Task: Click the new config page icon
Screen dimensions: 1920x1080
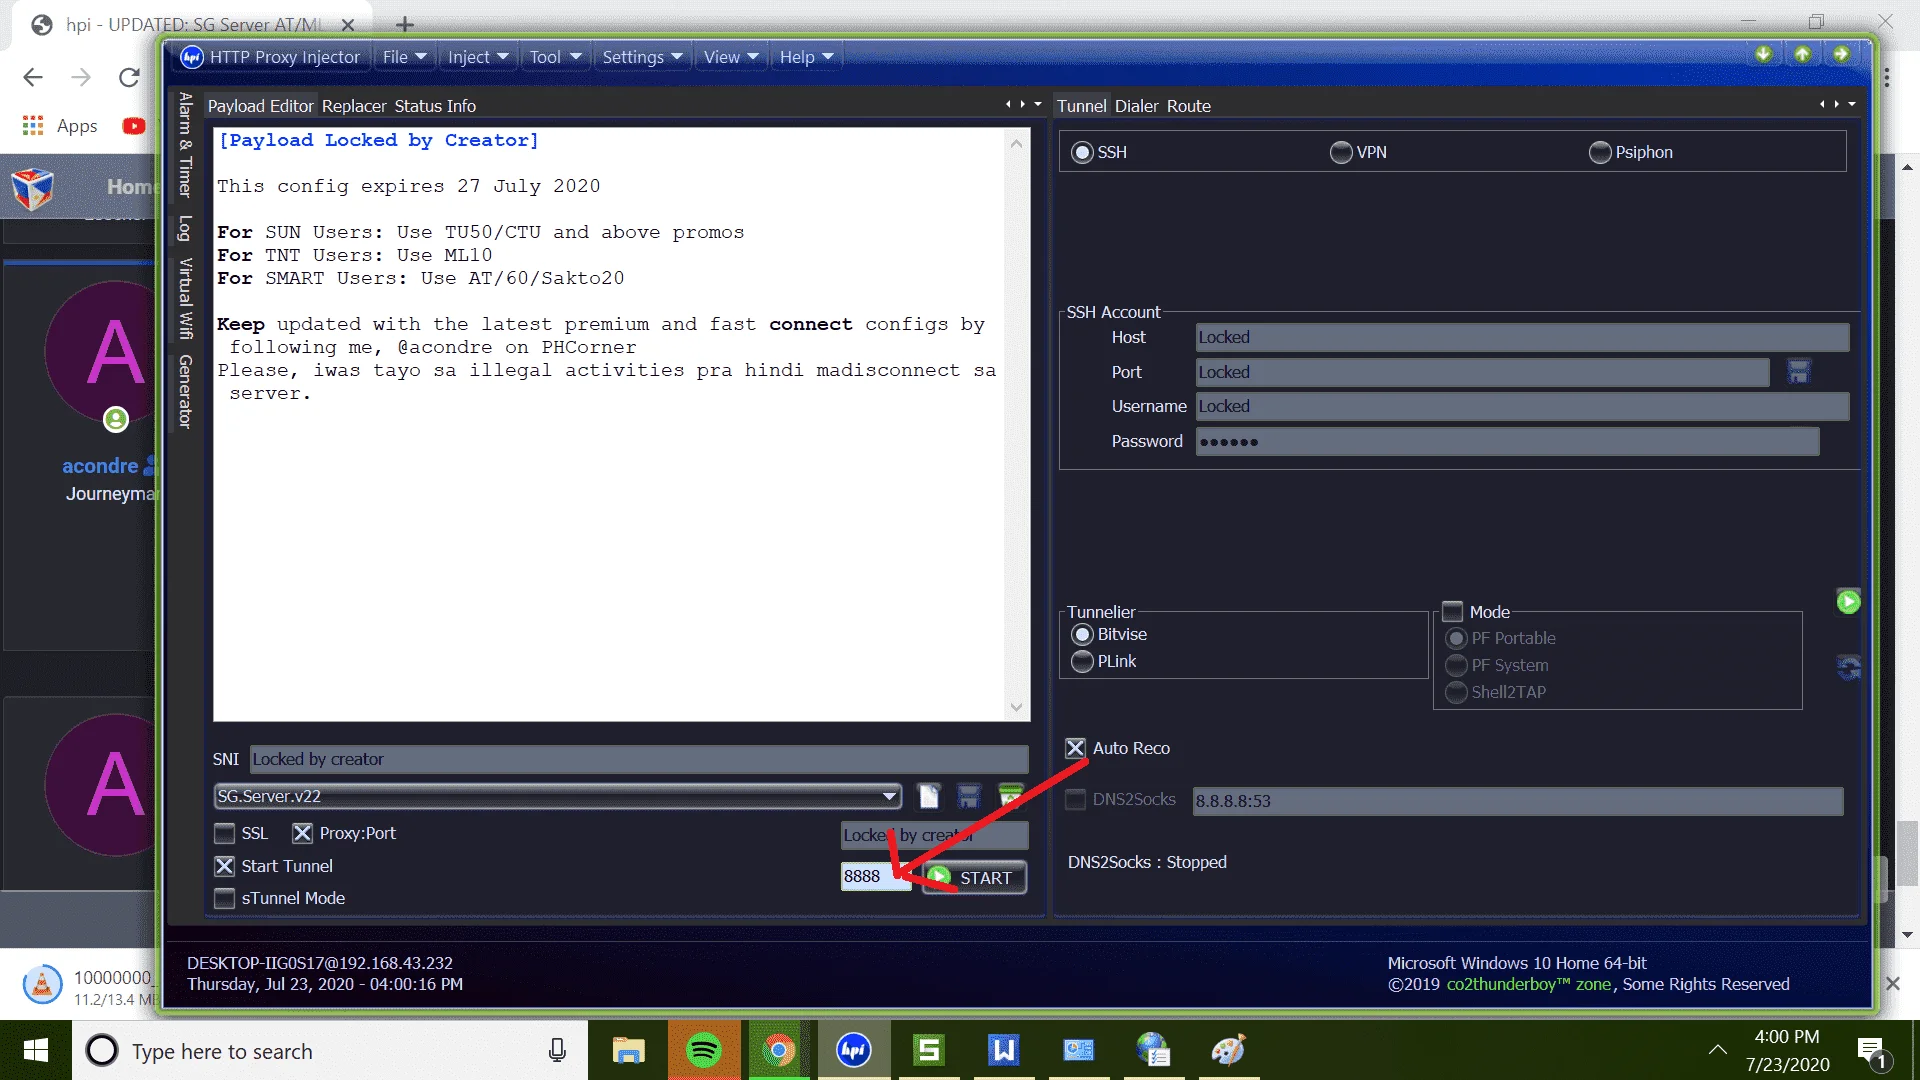Action: point(929,796)
